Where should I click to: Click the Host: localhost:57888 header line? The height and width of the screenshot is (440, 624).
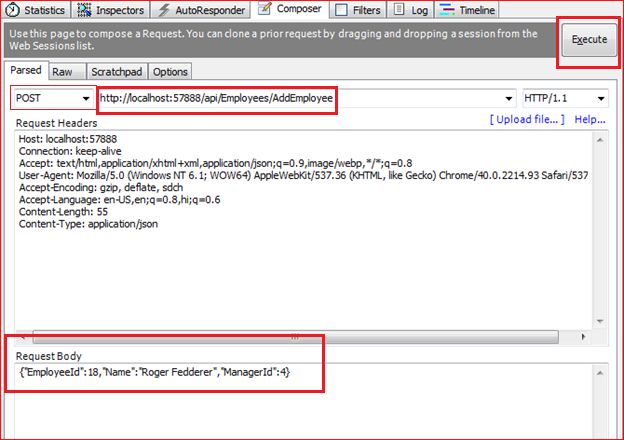(x=68, y=139)
